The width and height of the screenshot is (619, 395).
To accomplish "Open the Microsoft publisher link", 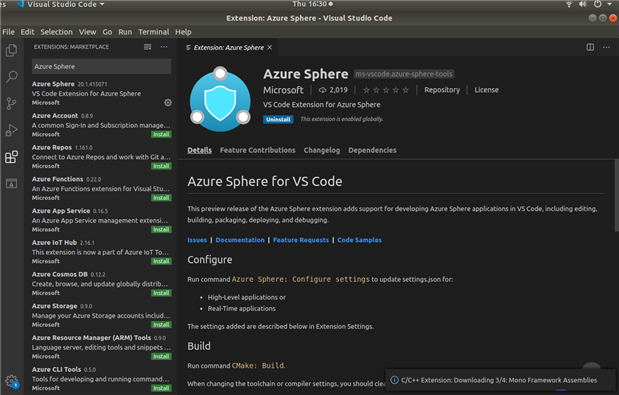I will click(x=283, y=90).
